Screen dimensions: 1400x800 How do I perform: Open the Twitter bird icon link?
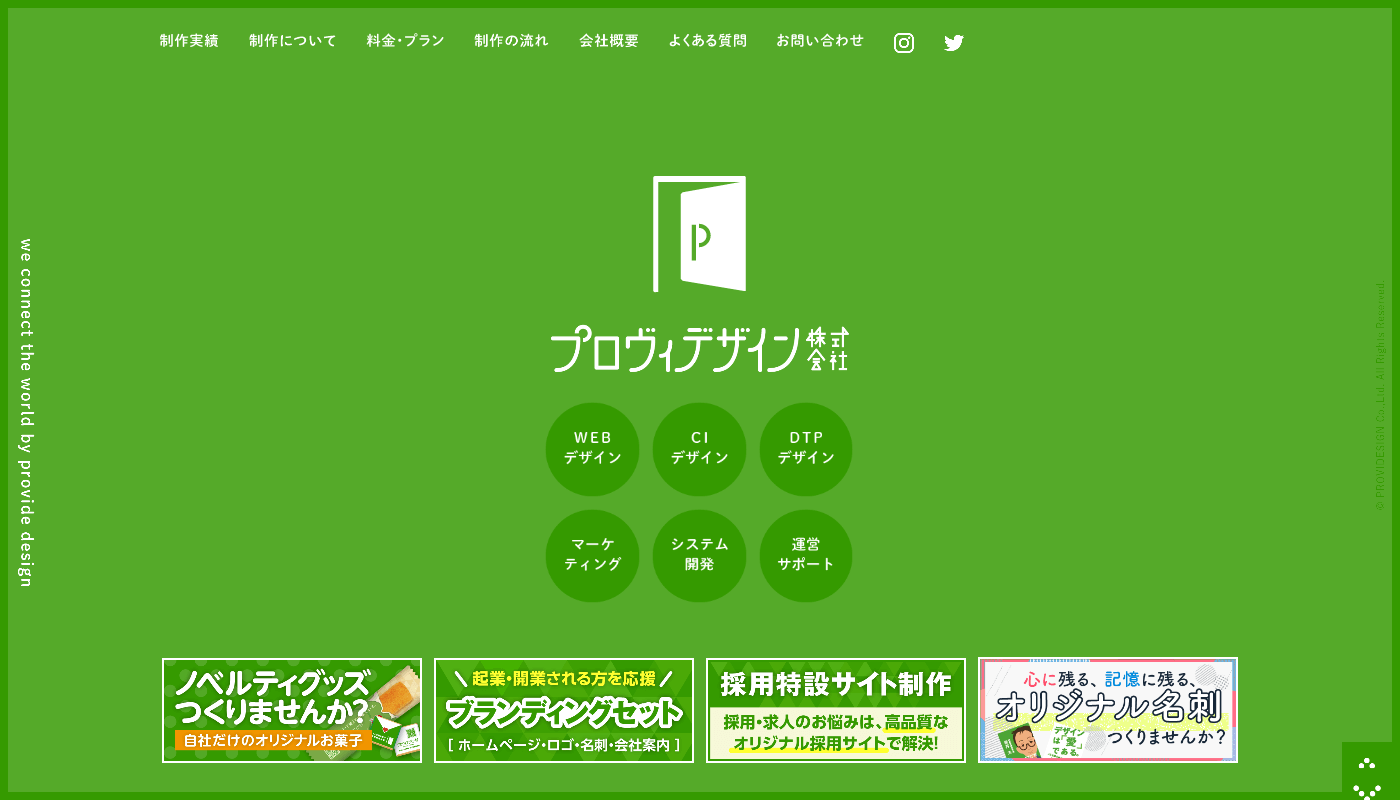click(x=954, y=43)
